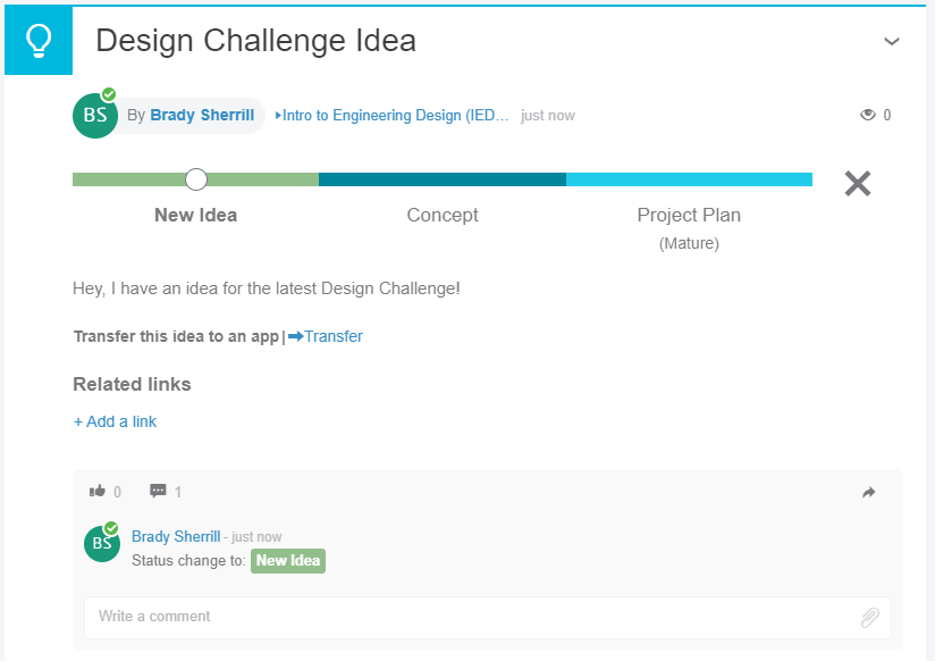This screenshot has width=936, height=662.
Task: Share the status update via arrow icon
Action: [868, 491]
